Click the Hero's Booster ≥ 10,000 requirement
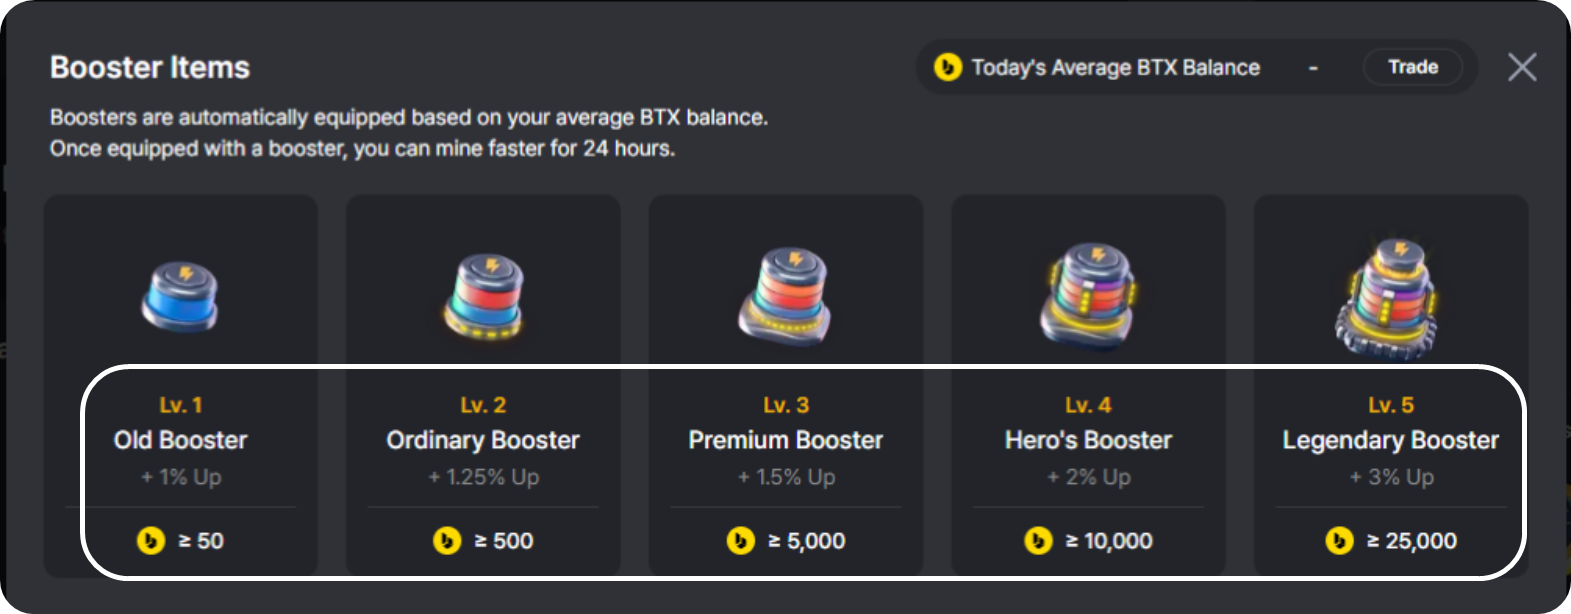Image resolution: width=1571 pixels, height=614 pixels. click(x=1109, y=541)
